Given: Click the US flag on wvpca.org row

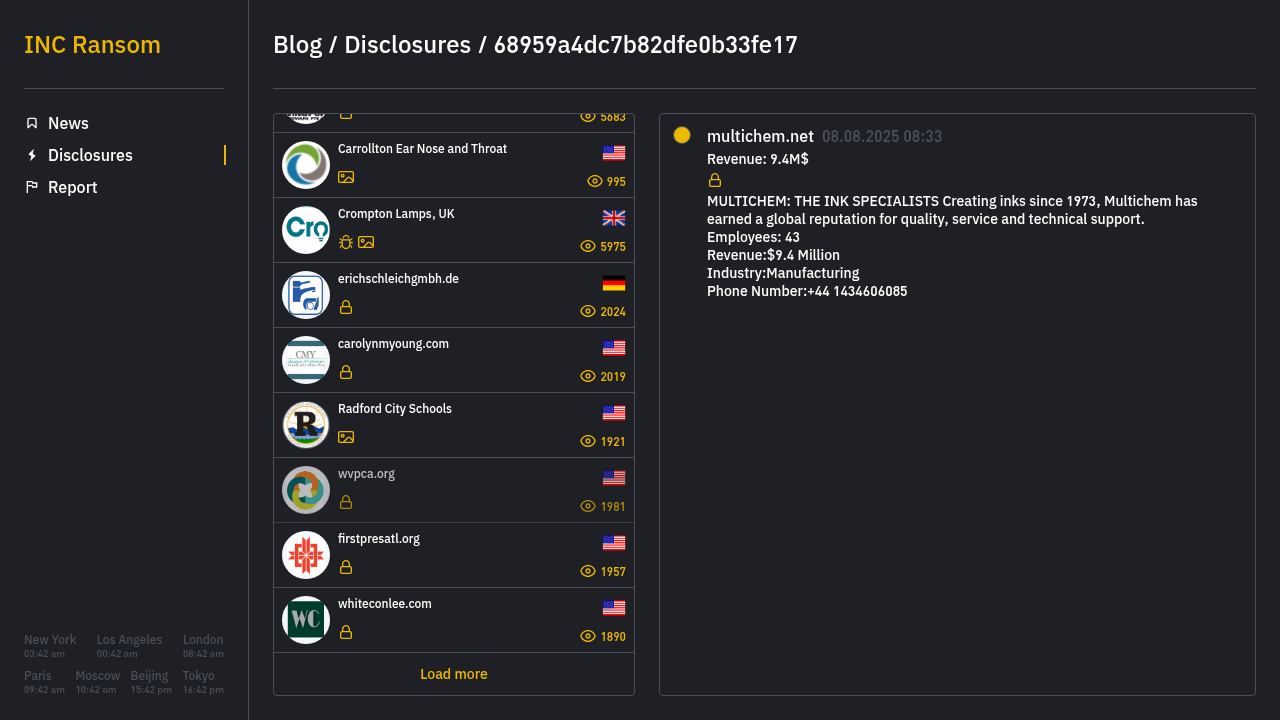Looking at the screenshot, I should [x=614, y=478].
